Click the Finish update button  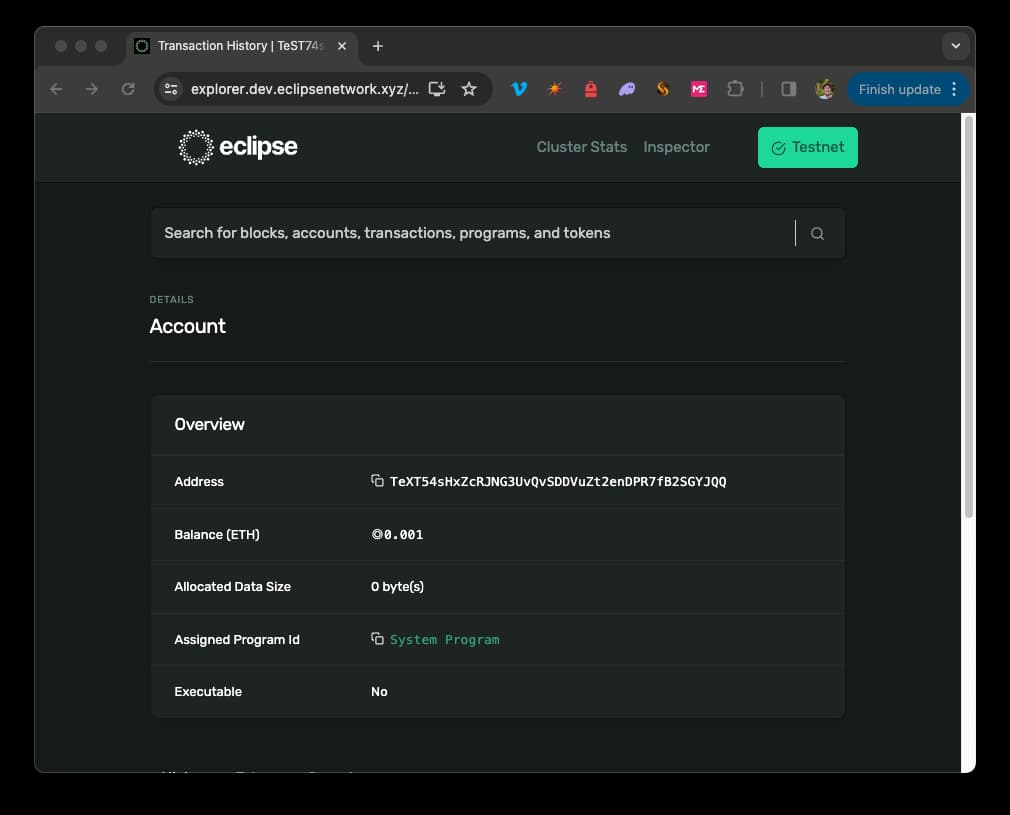tap(899, 89)
